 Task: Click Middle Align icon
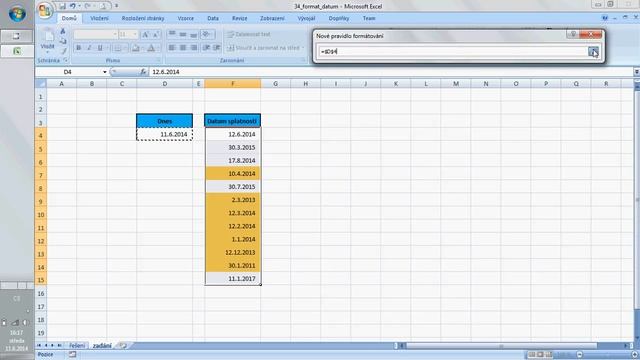183,34
